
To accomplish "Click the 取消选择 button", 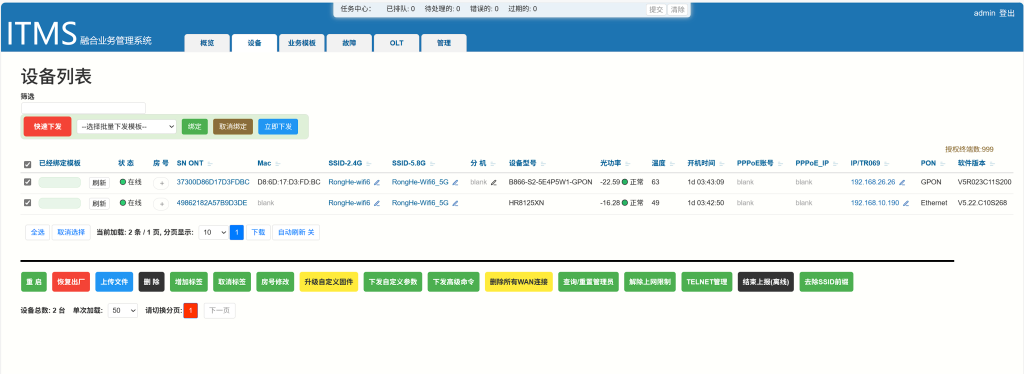I will point(71,232).
